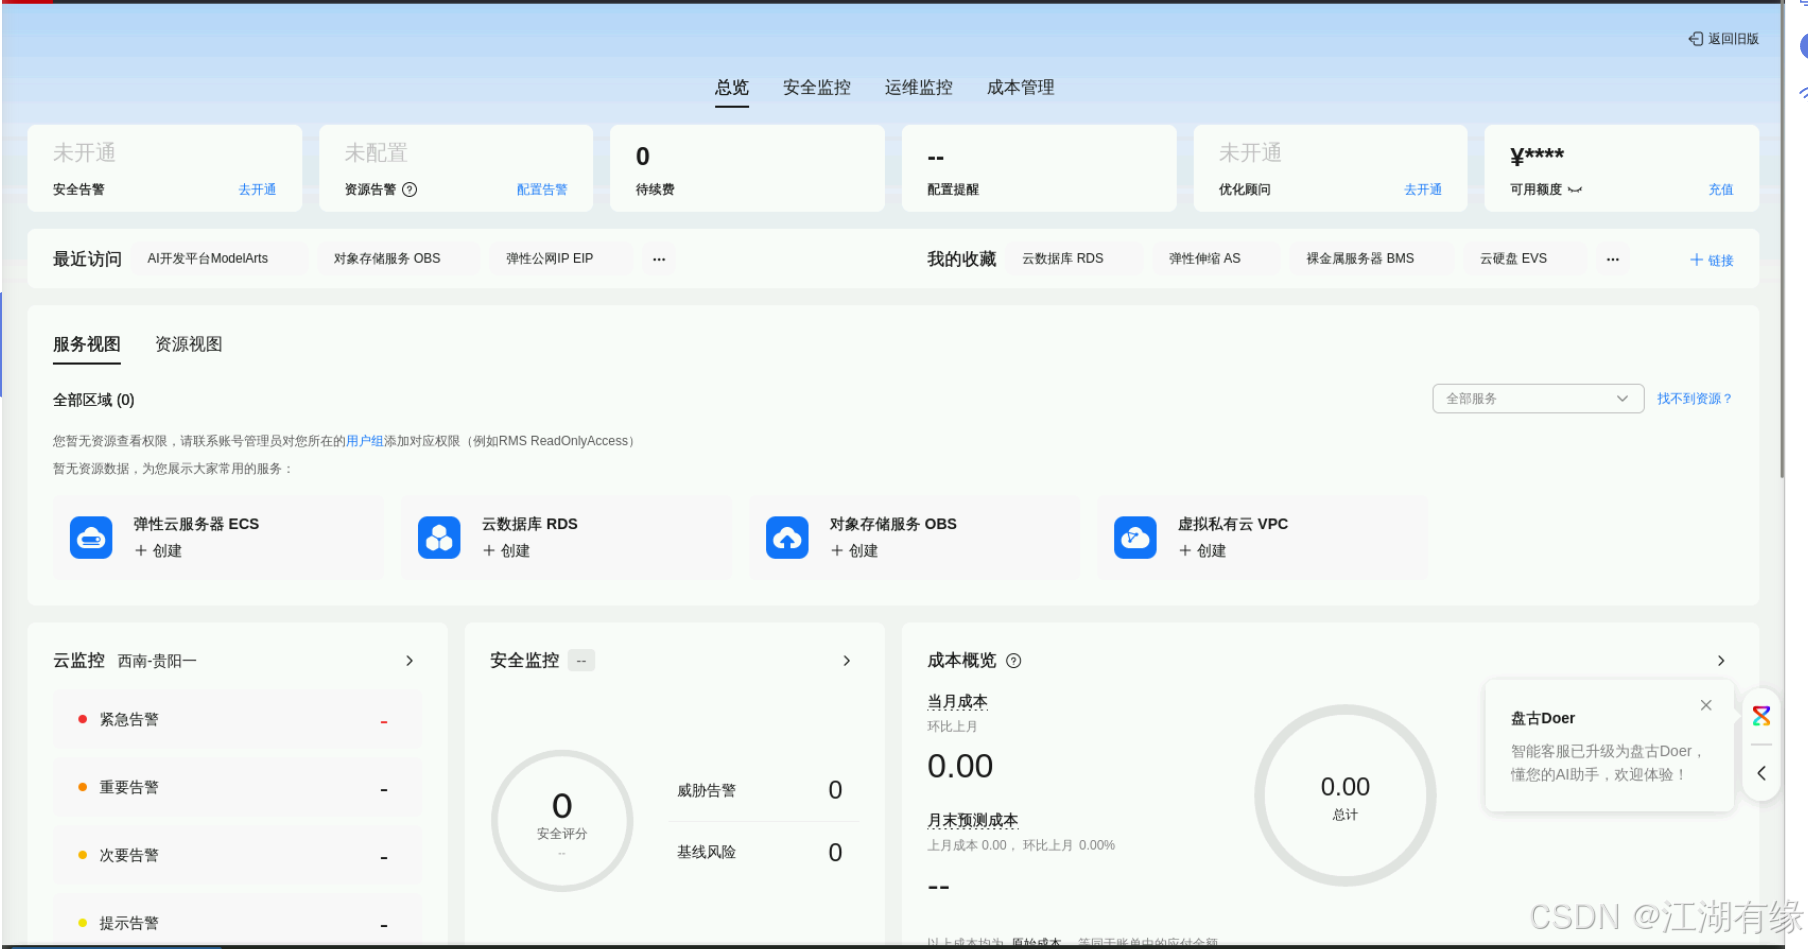The height and width of the screenshot is (949, 1808).
Task: Select the 虚拟私有云 VPC service icon
Action: 1135,537
